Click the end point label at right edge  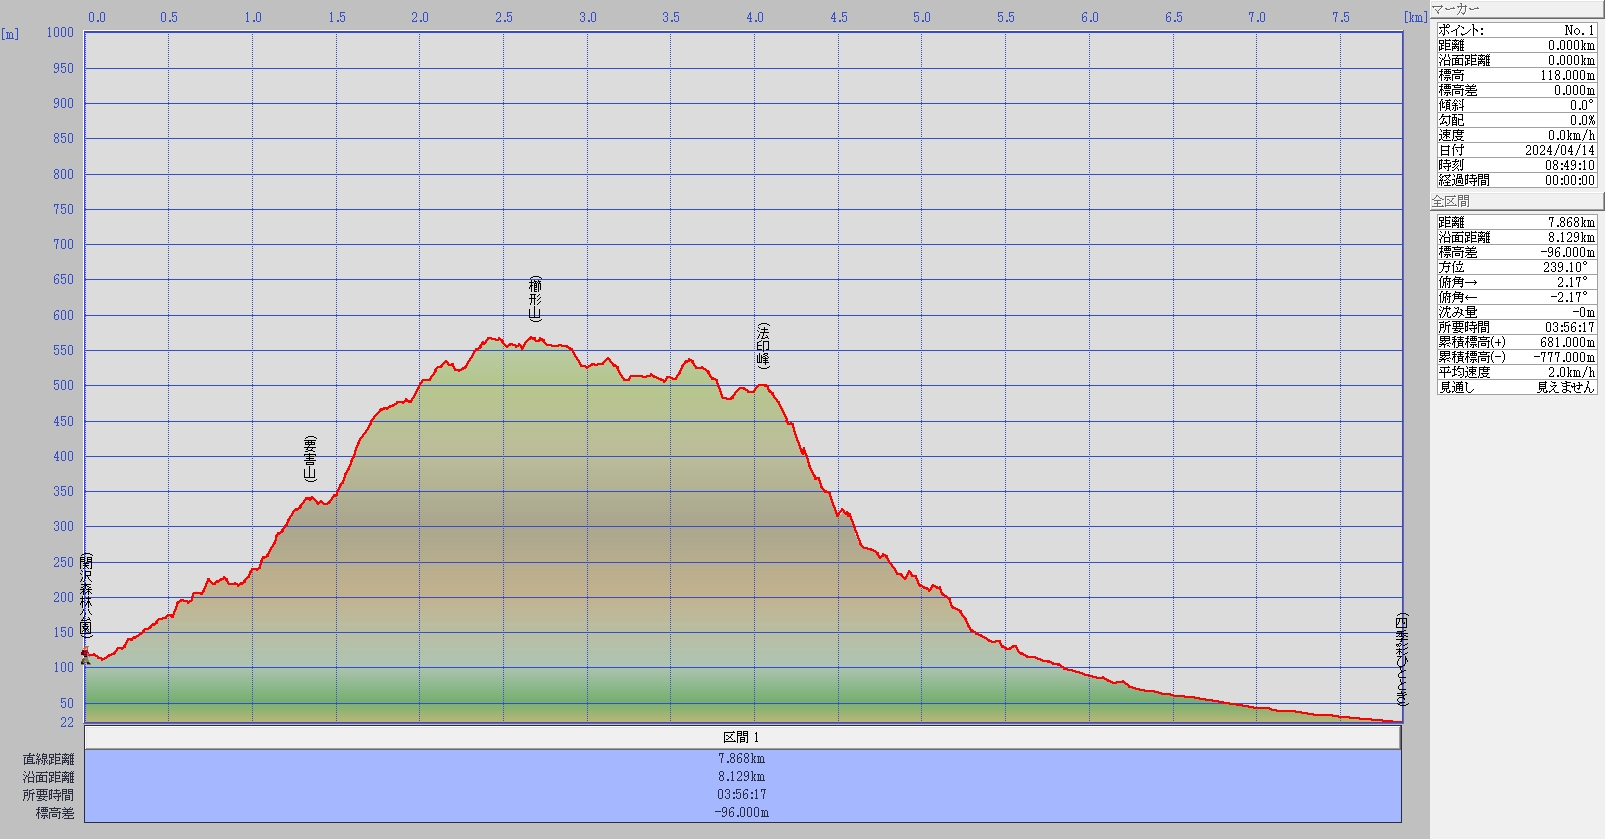pyautogui.click(x=1401, y=659)
